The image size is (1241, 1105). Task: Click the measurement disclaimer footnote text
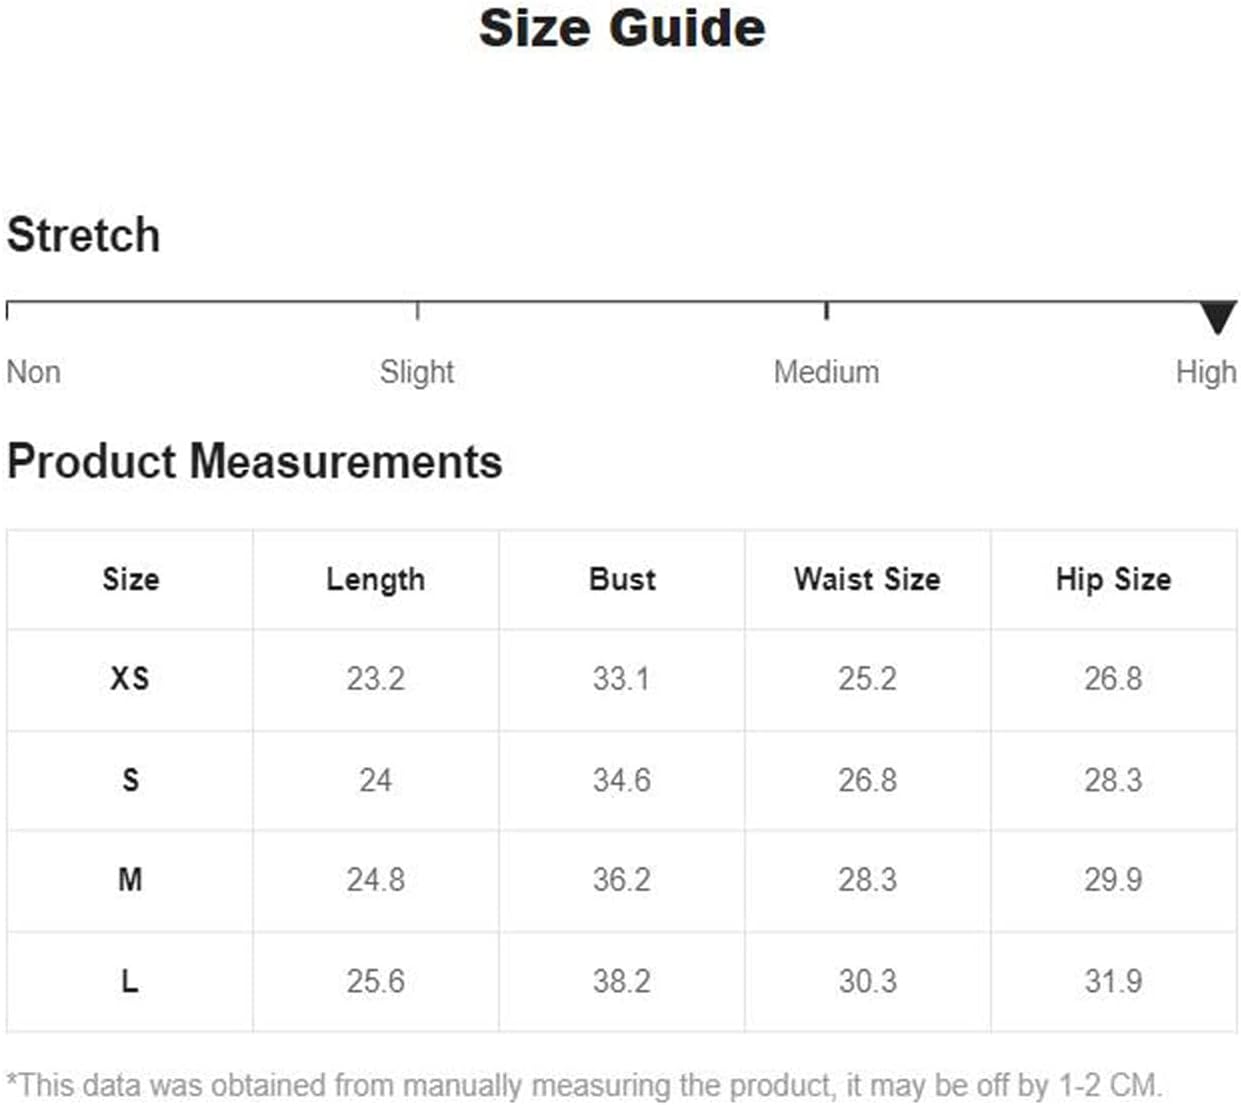[x=584, y=1085]
